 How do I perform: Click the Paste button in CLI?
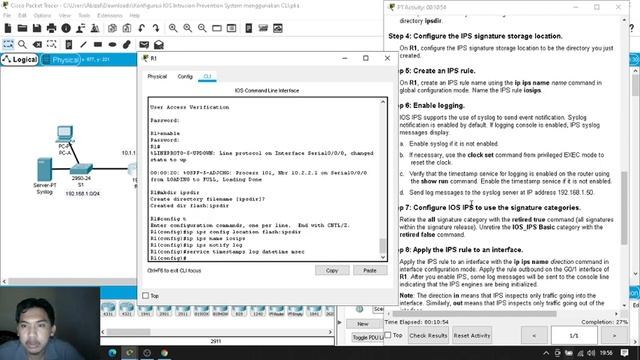tap(370, 270)
